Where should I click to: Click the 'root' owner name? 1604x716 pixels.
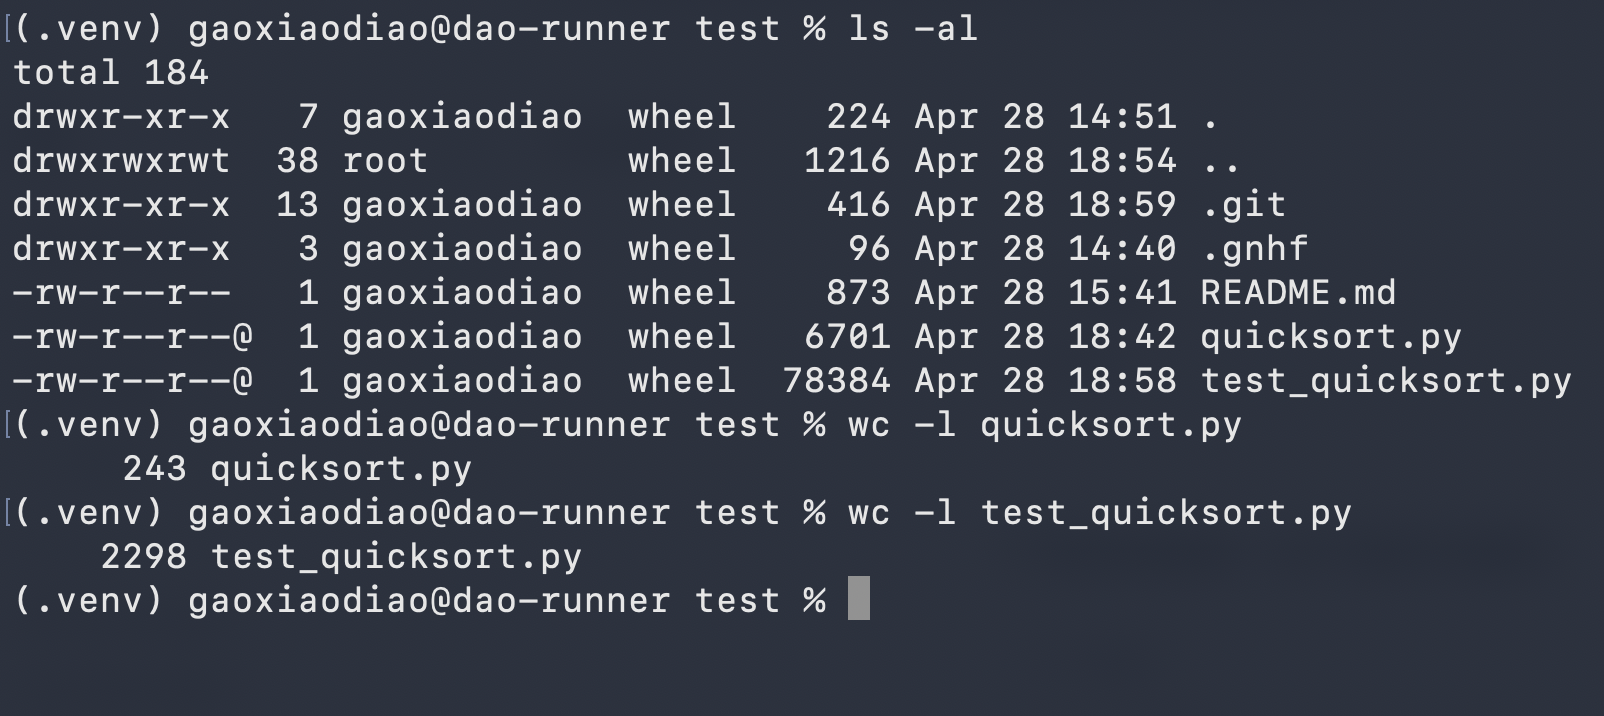385,161
